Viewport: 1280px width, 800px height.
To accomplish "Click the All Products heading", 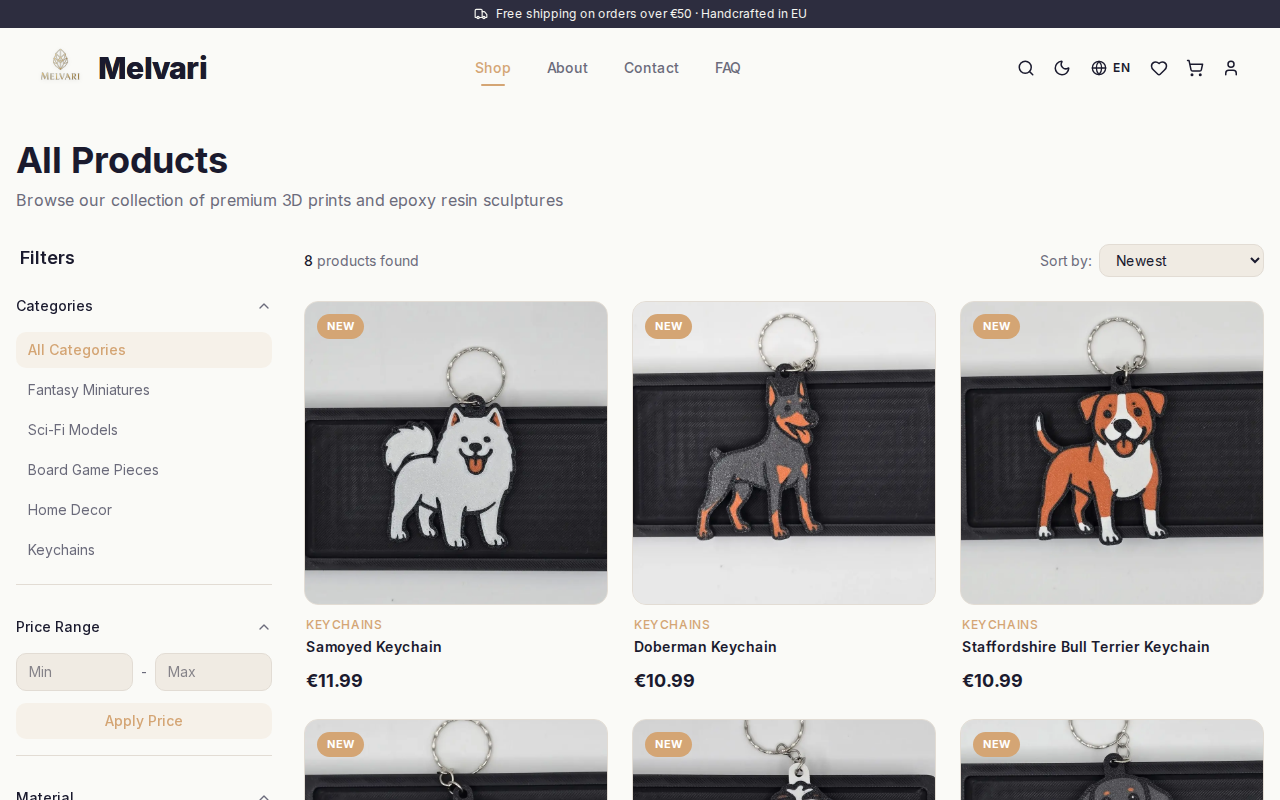I will coord(122,160).
